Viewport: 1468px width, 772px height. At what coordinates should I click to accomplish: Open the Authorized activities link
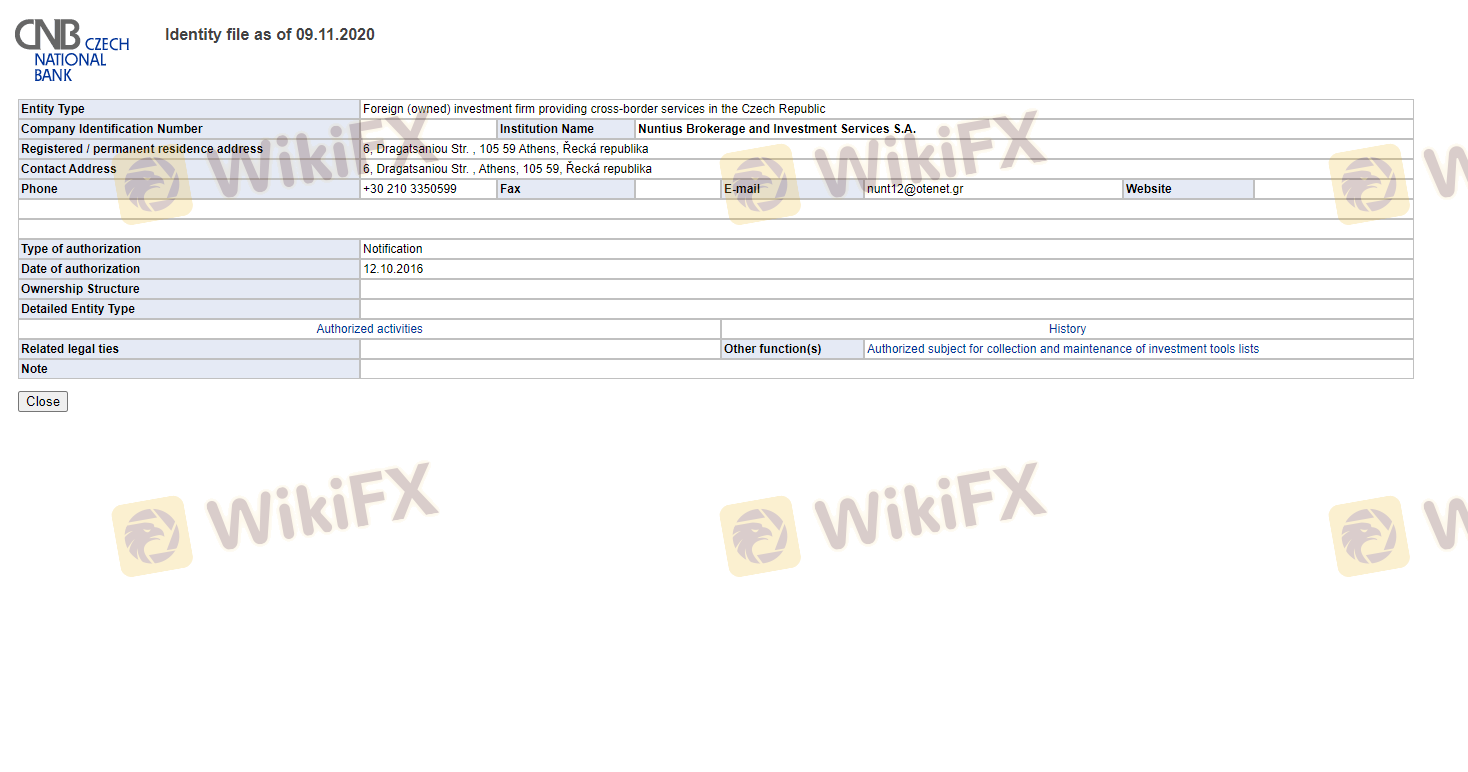click(369, 329)
